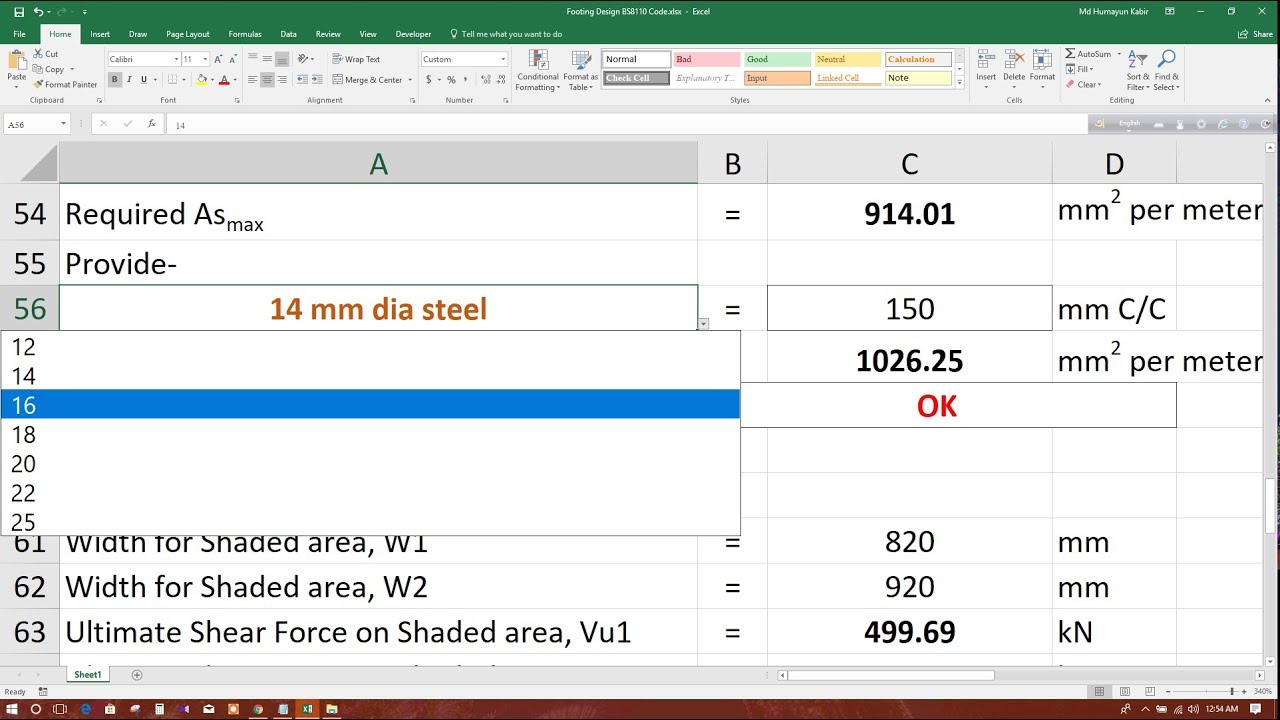Click the Share button
The width and height of the screenshot is (1280, 720).
[1255, 34]
